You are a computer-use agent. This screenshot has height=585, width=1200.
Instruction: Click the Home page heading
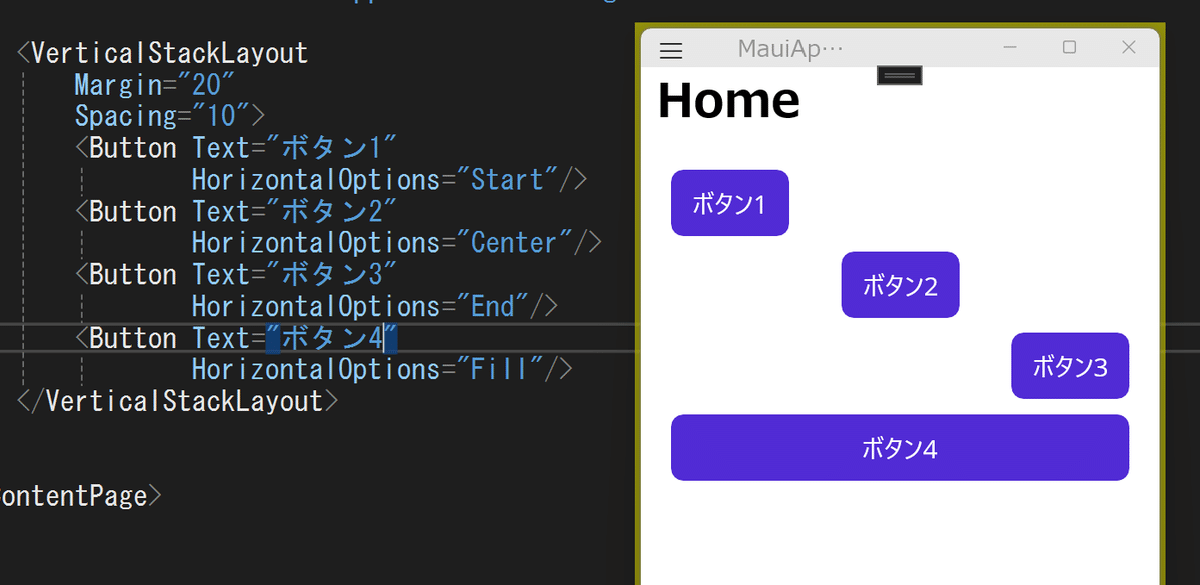pyautogui.click(x=728, y=100)
